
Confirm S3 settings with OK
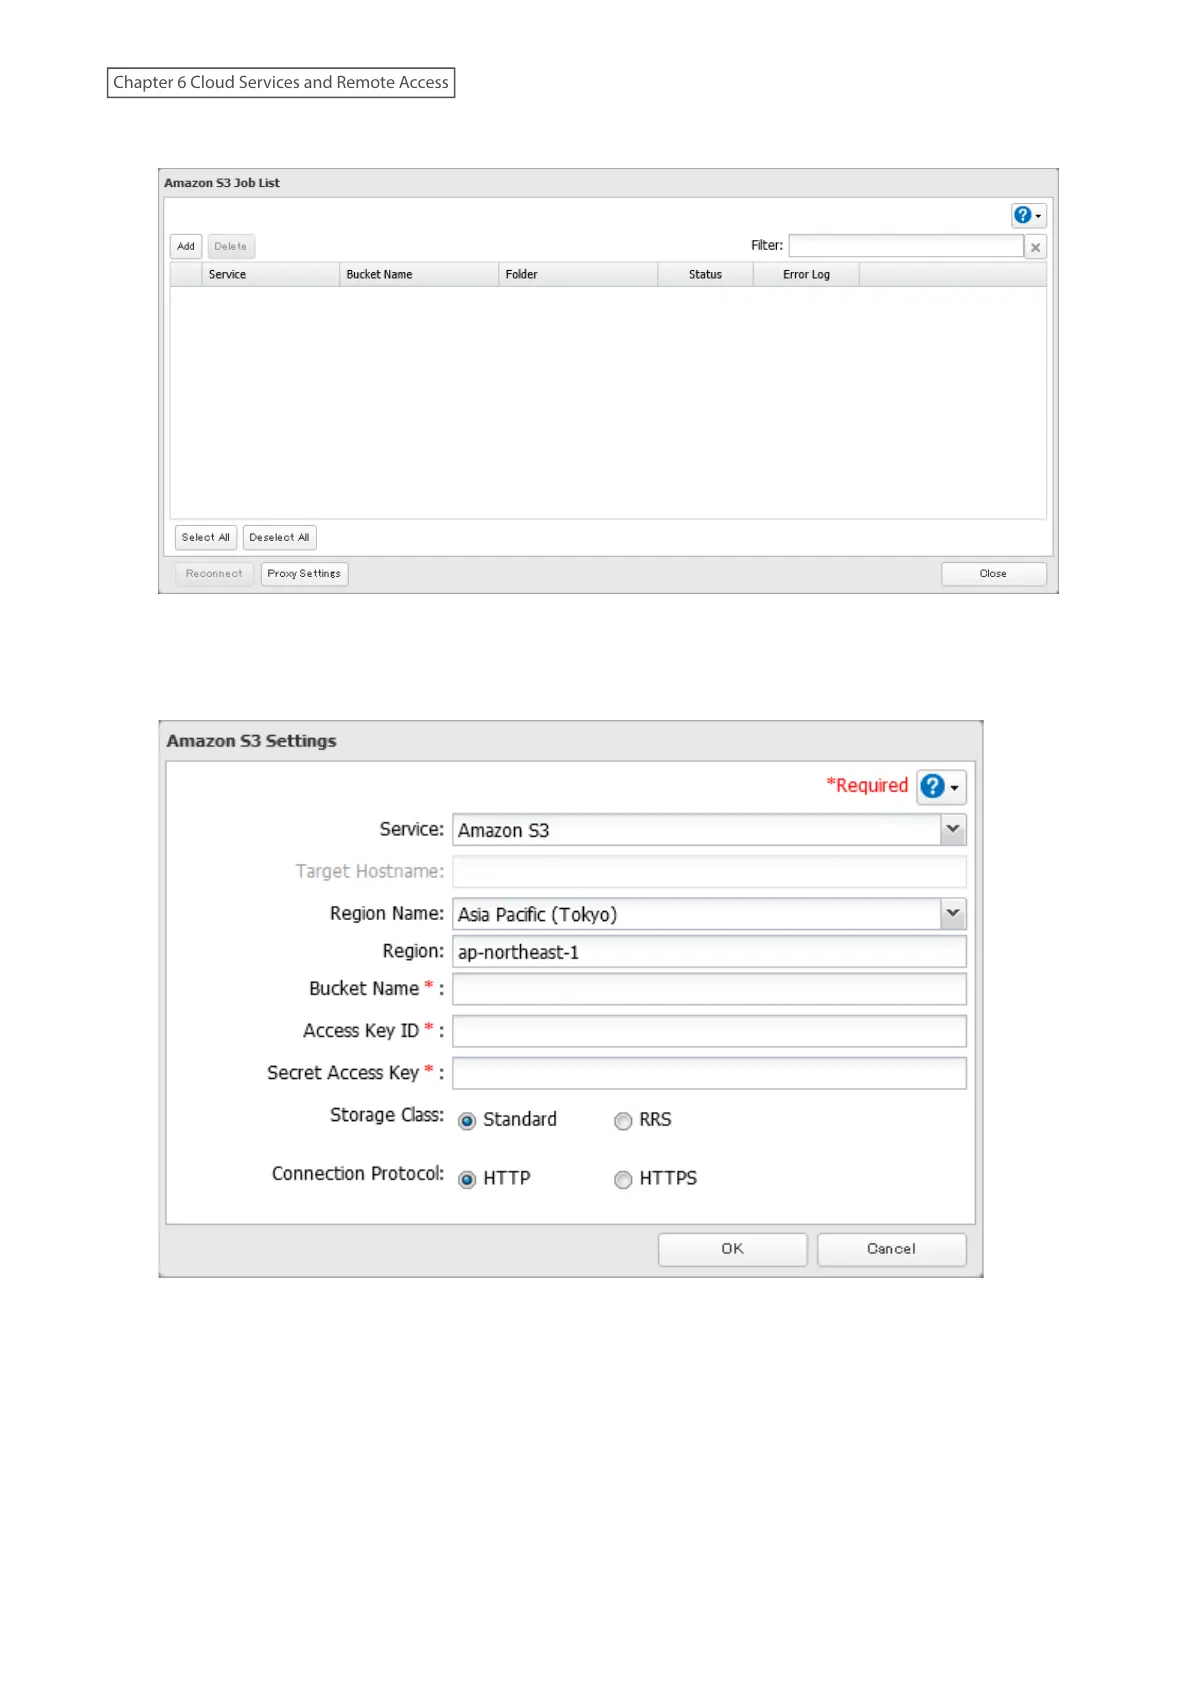click(732, 1249)
